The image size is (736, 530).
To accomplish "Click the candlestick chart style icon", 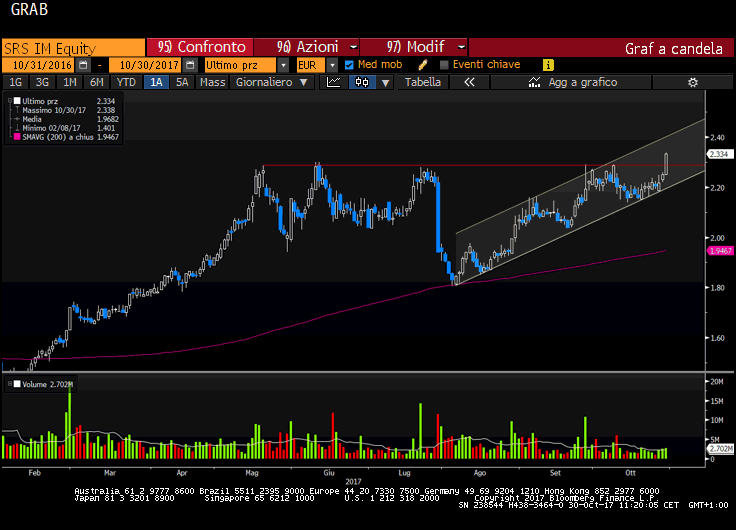I will (361, 83).
